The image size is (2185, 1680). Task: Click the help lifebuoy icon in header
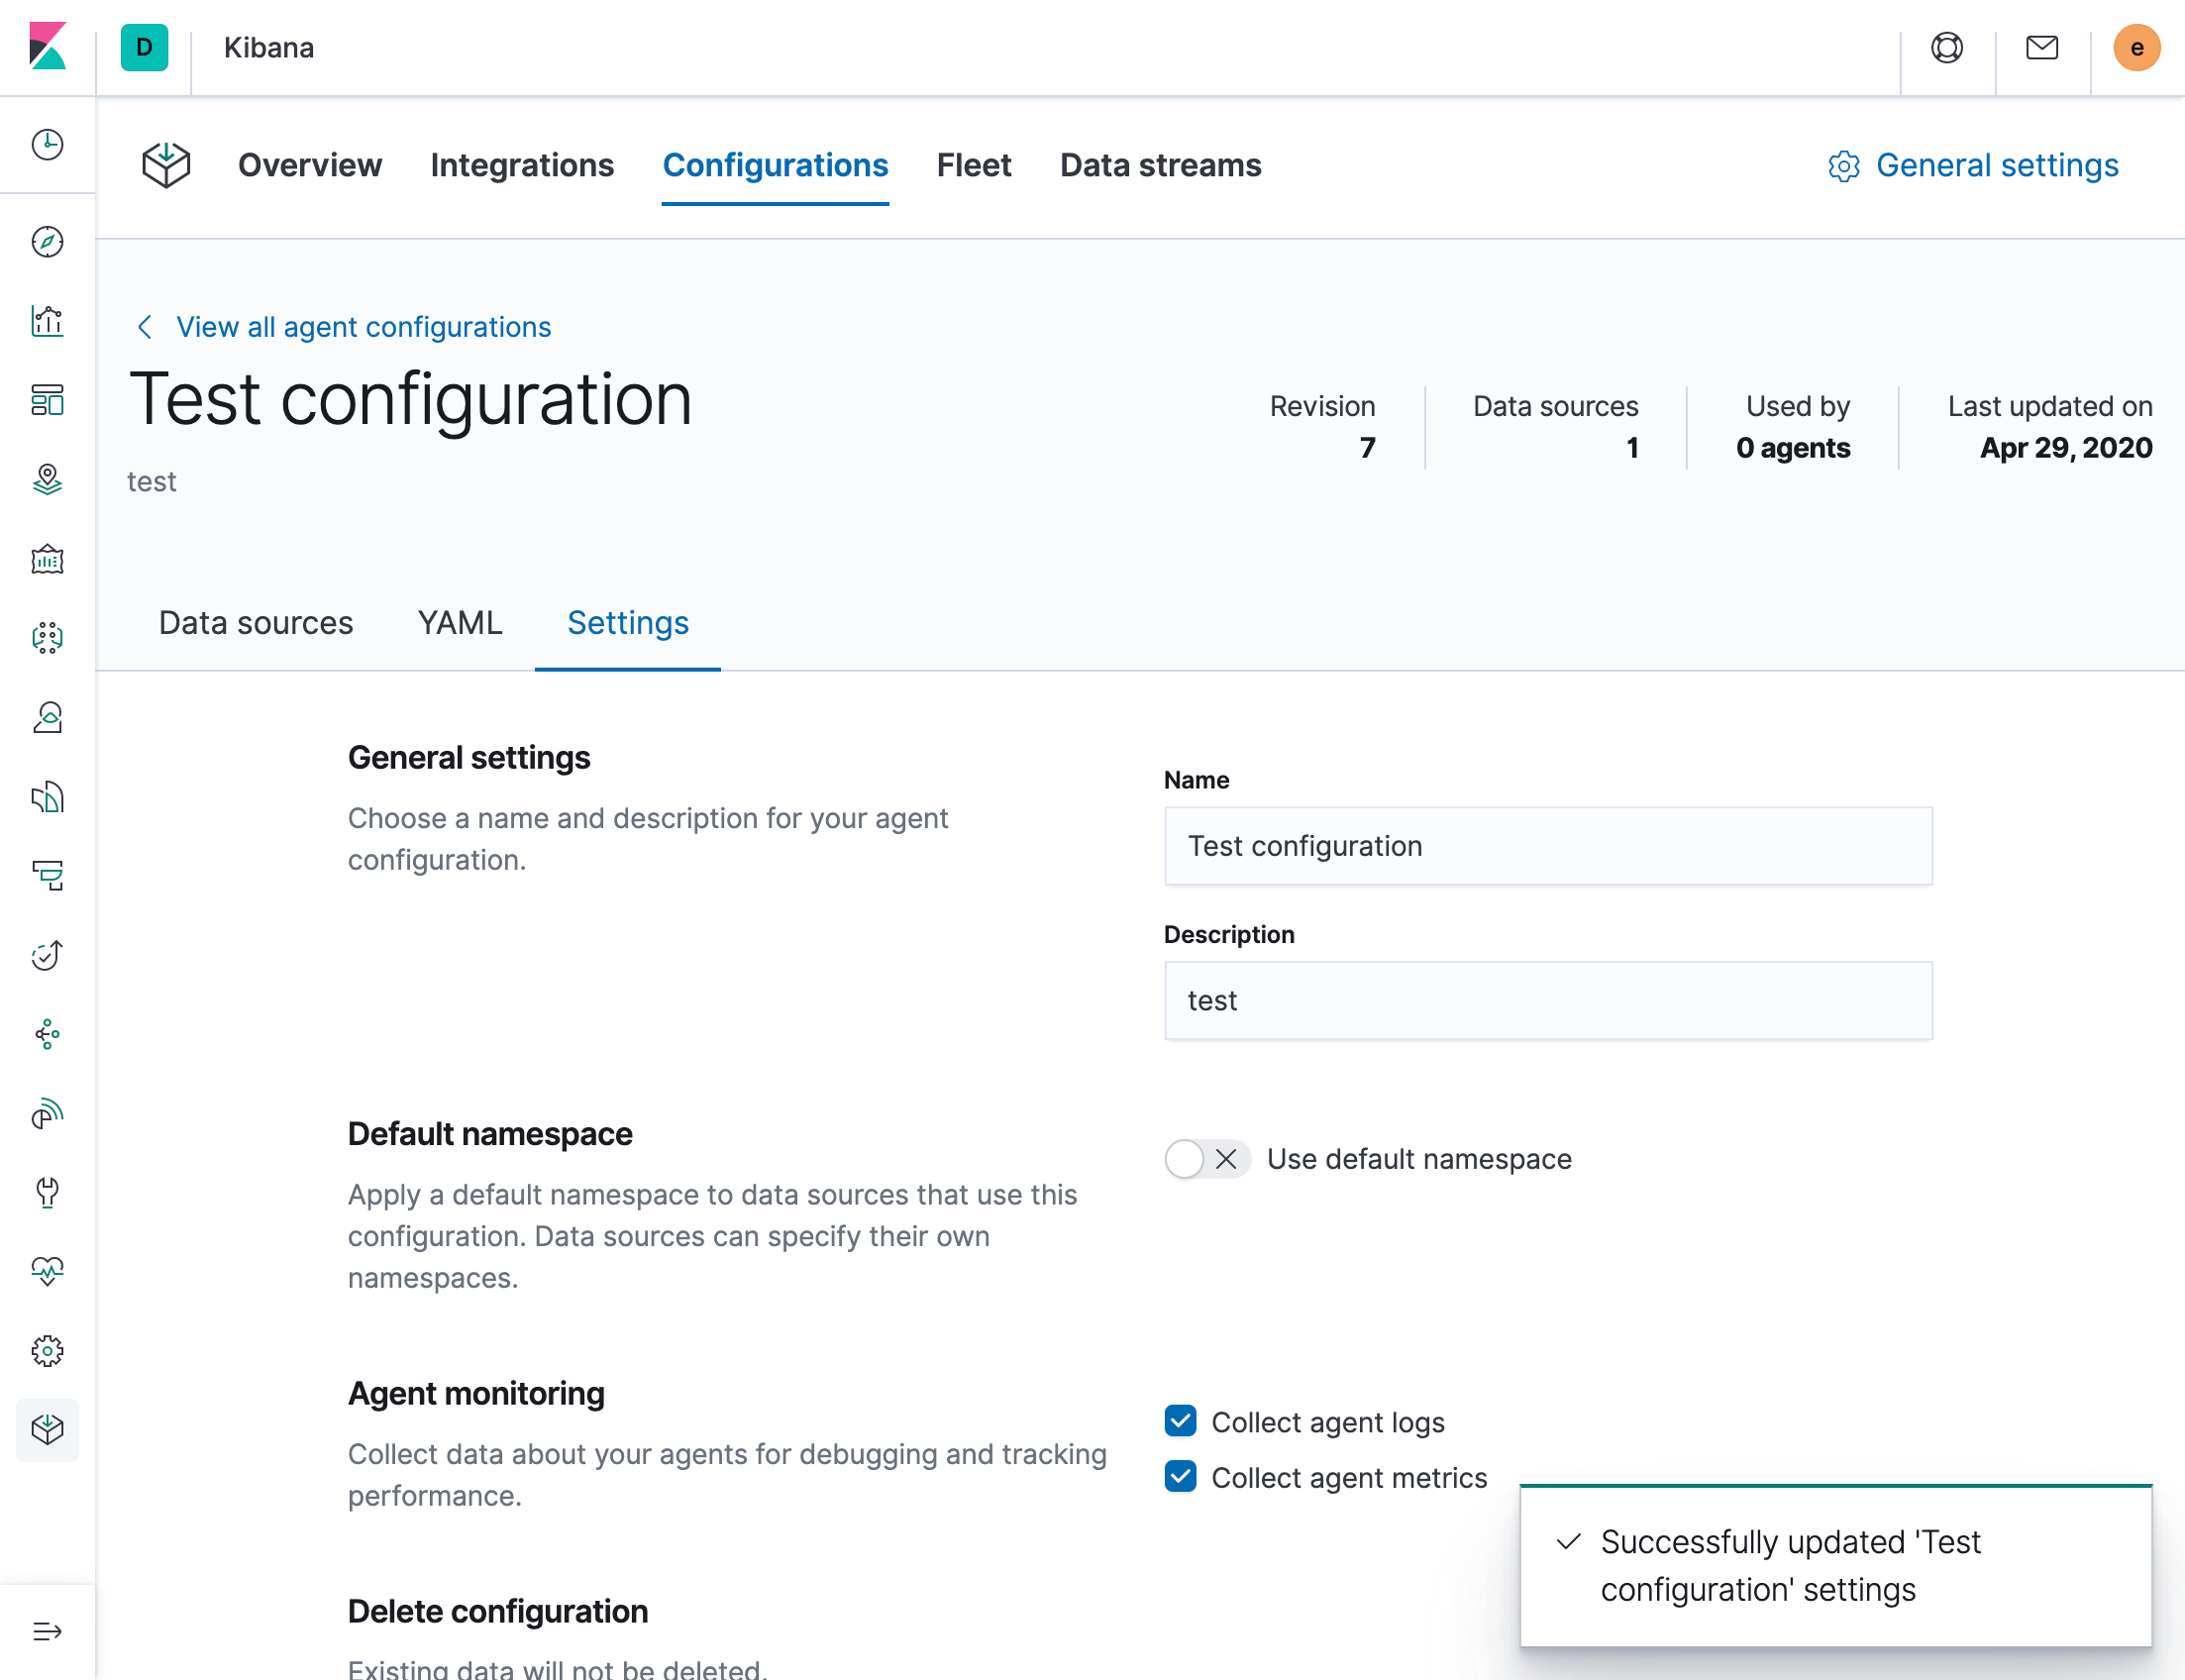pyautogui.click(x=1946, y=48)
